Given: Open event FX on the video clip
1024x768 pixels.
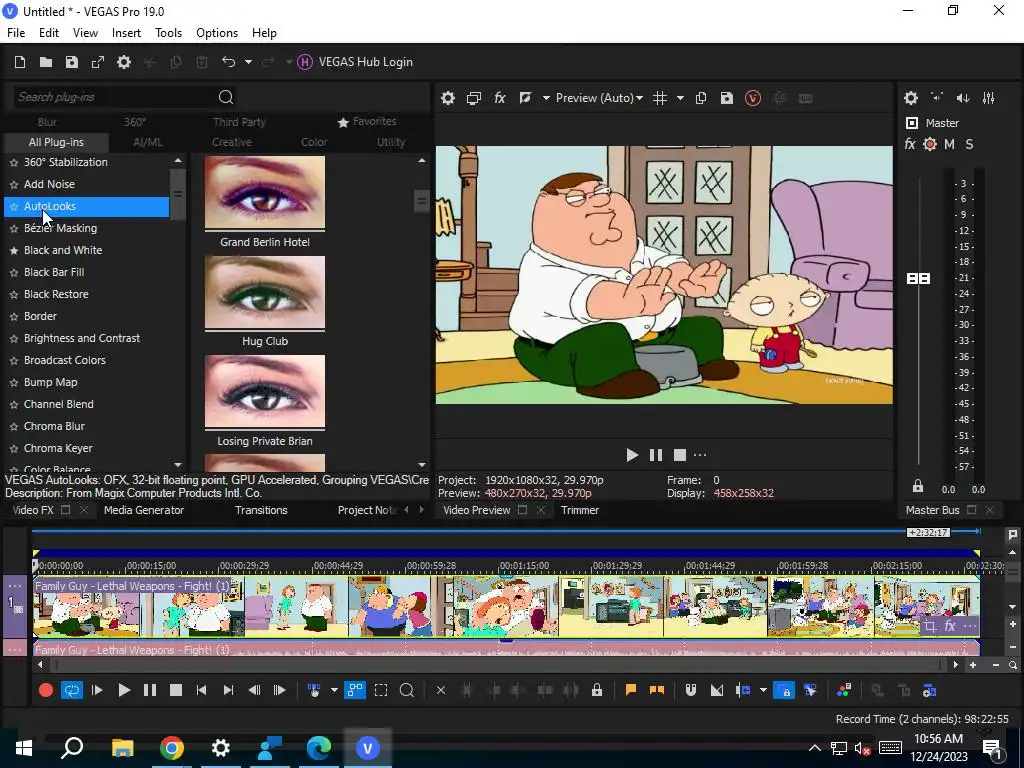Looking at the screenshot, I should (950, 626).
